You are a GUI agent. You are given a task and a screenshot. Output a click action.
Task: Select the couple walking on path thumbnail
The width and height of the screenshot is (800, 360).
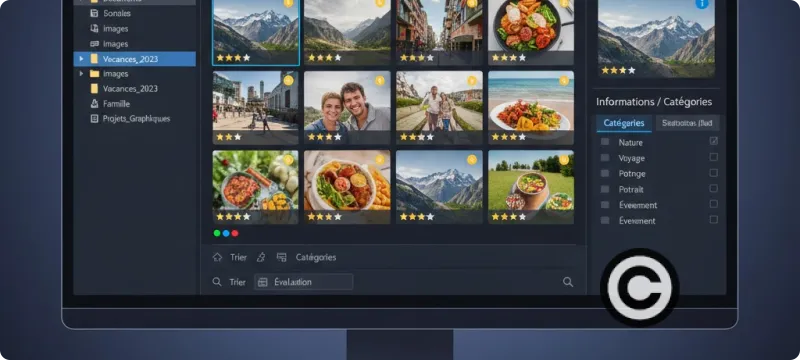click(x=439, y=108)
